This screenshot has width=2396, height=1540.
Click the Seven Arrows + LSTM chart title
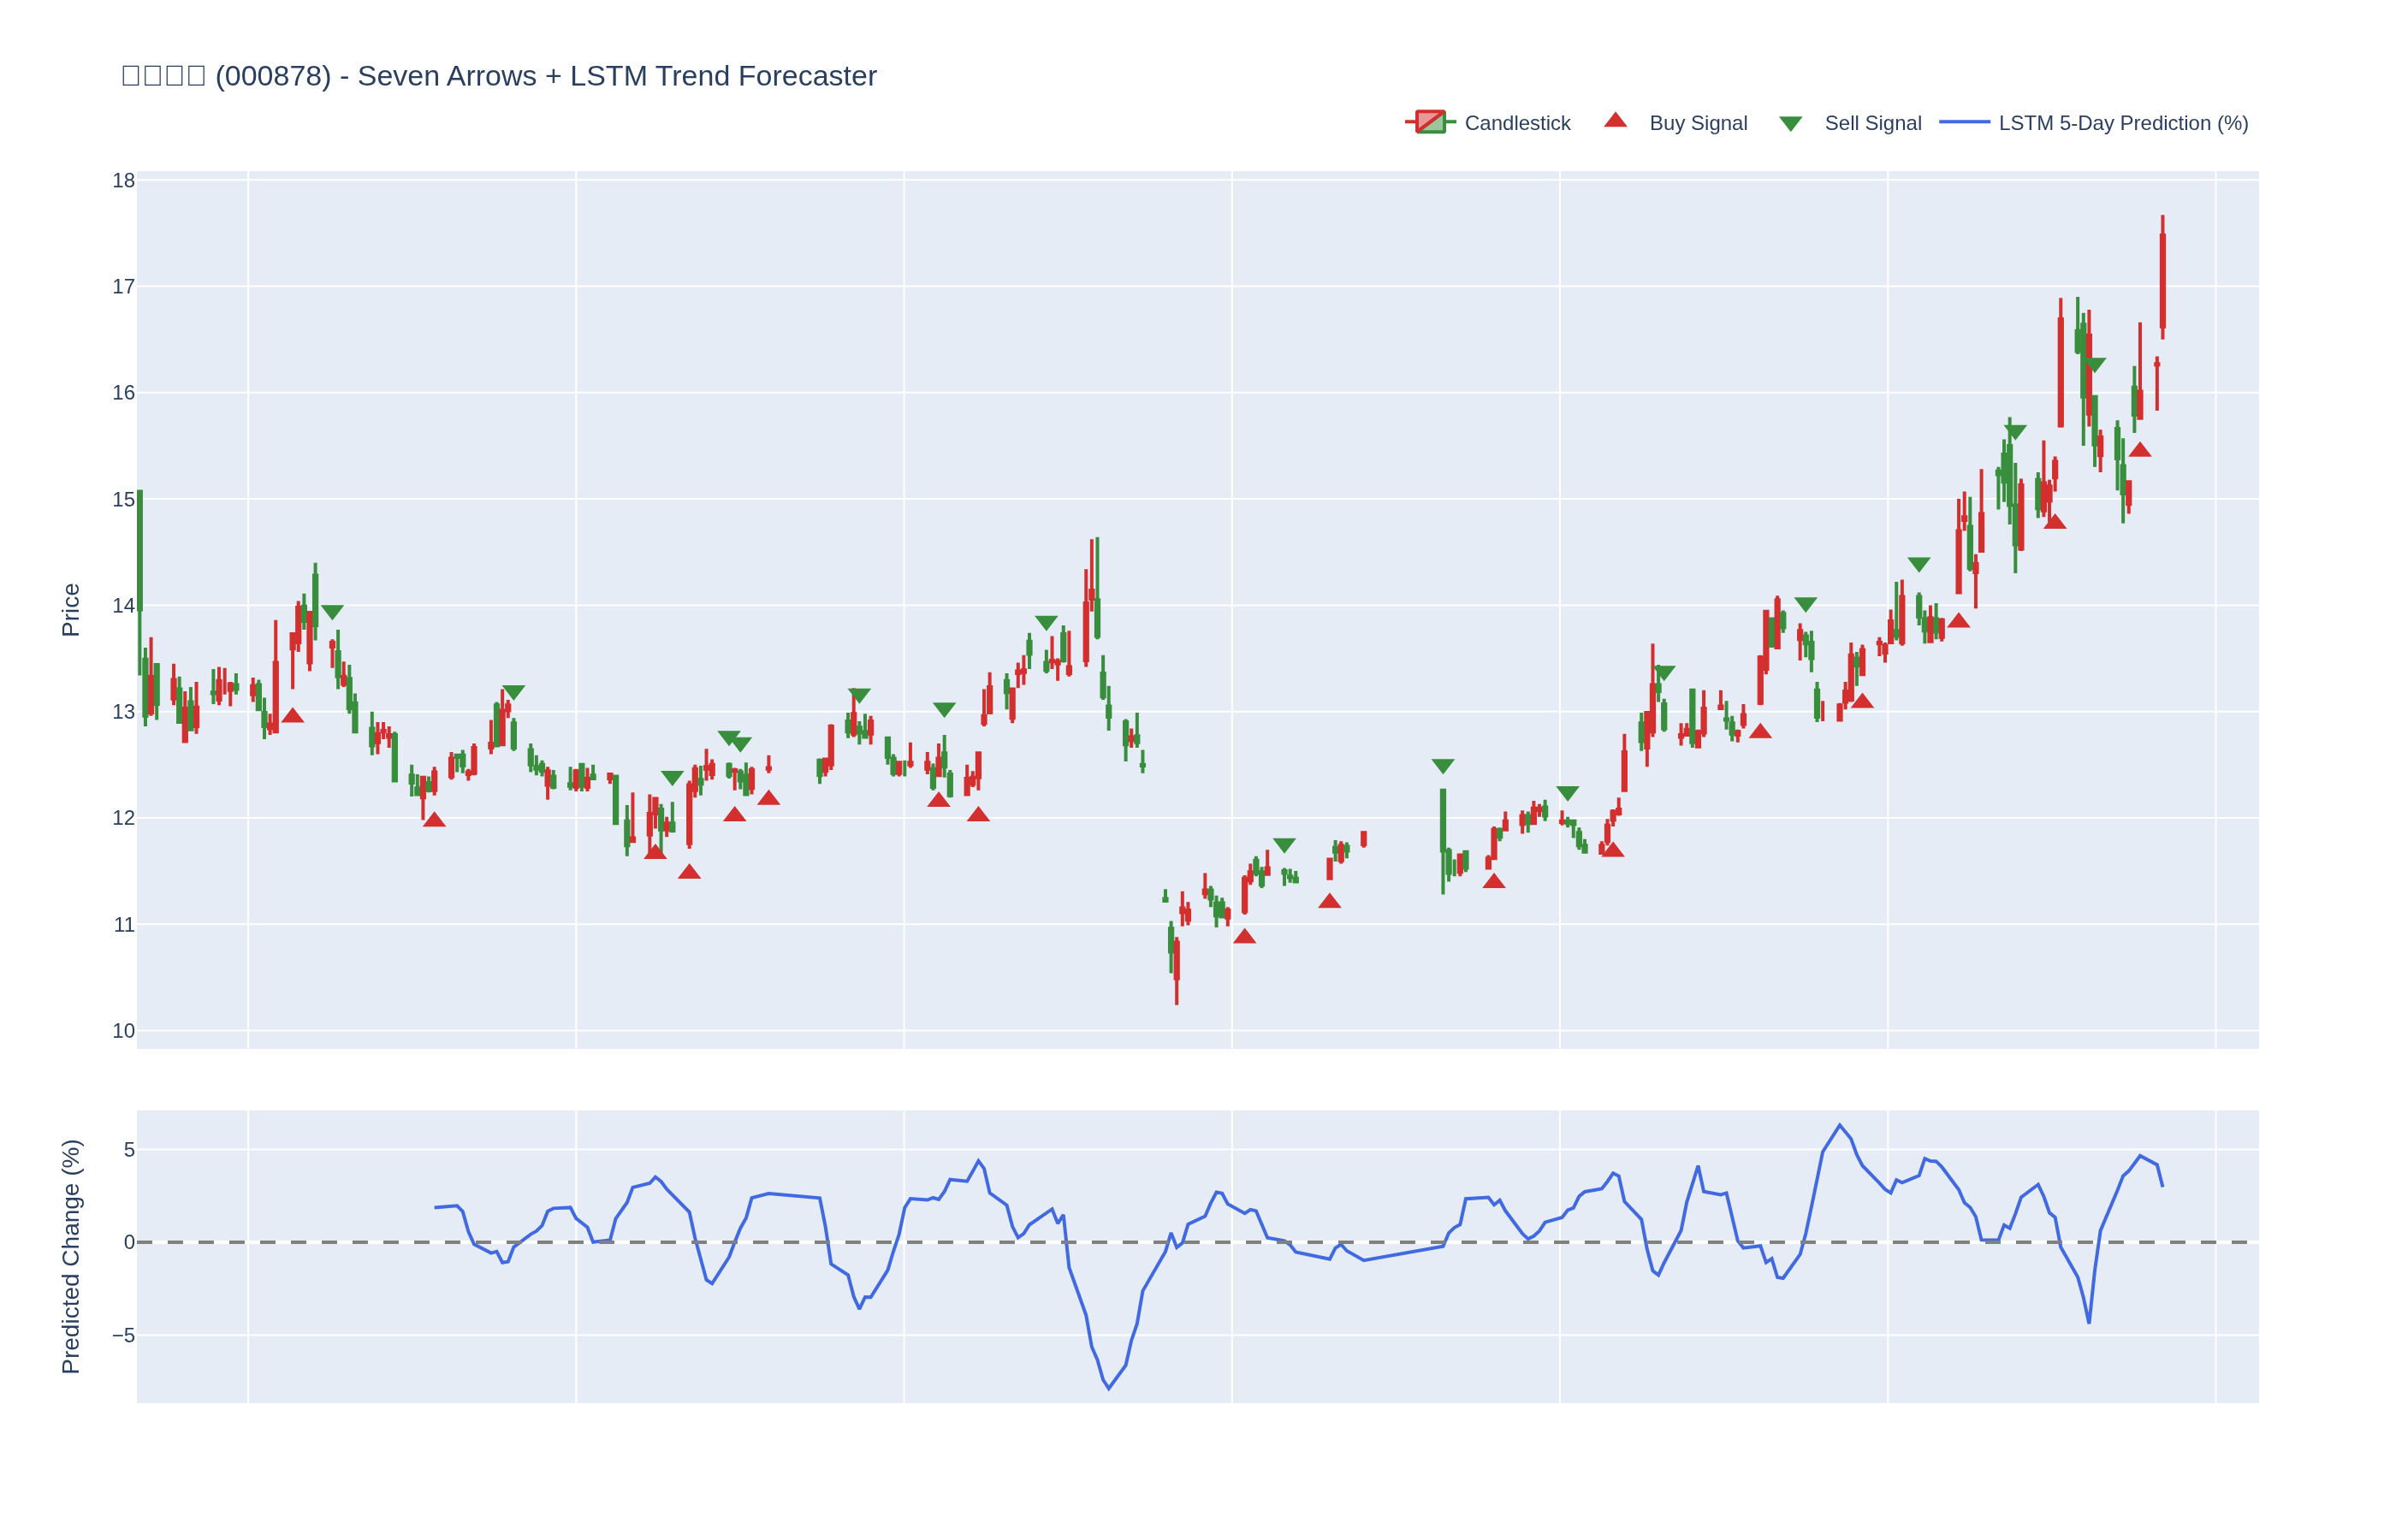[x=498, y=76]
